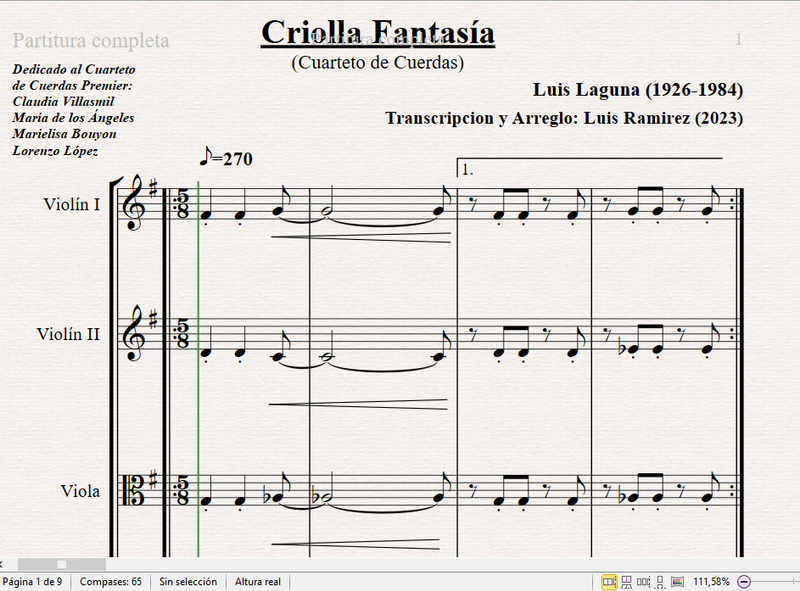Image resolution: width=800 pixels, height=591 pixels.
Task: Select the 5/8 time signature in Violín II
Action: point(183,334)
